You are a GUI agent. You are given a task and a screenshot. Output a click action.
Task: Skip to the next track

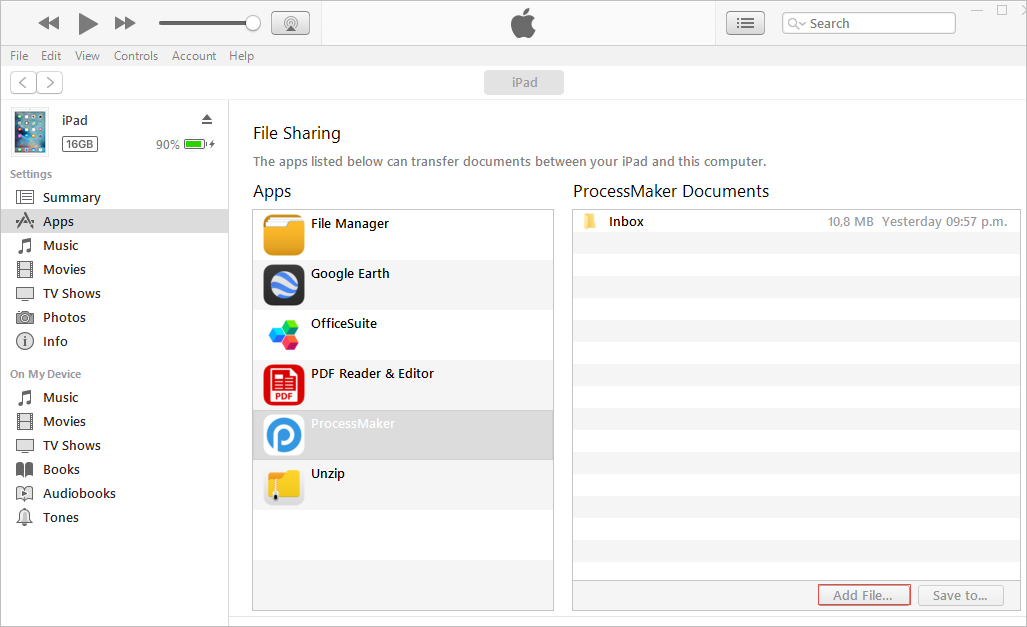click(125, 23)
